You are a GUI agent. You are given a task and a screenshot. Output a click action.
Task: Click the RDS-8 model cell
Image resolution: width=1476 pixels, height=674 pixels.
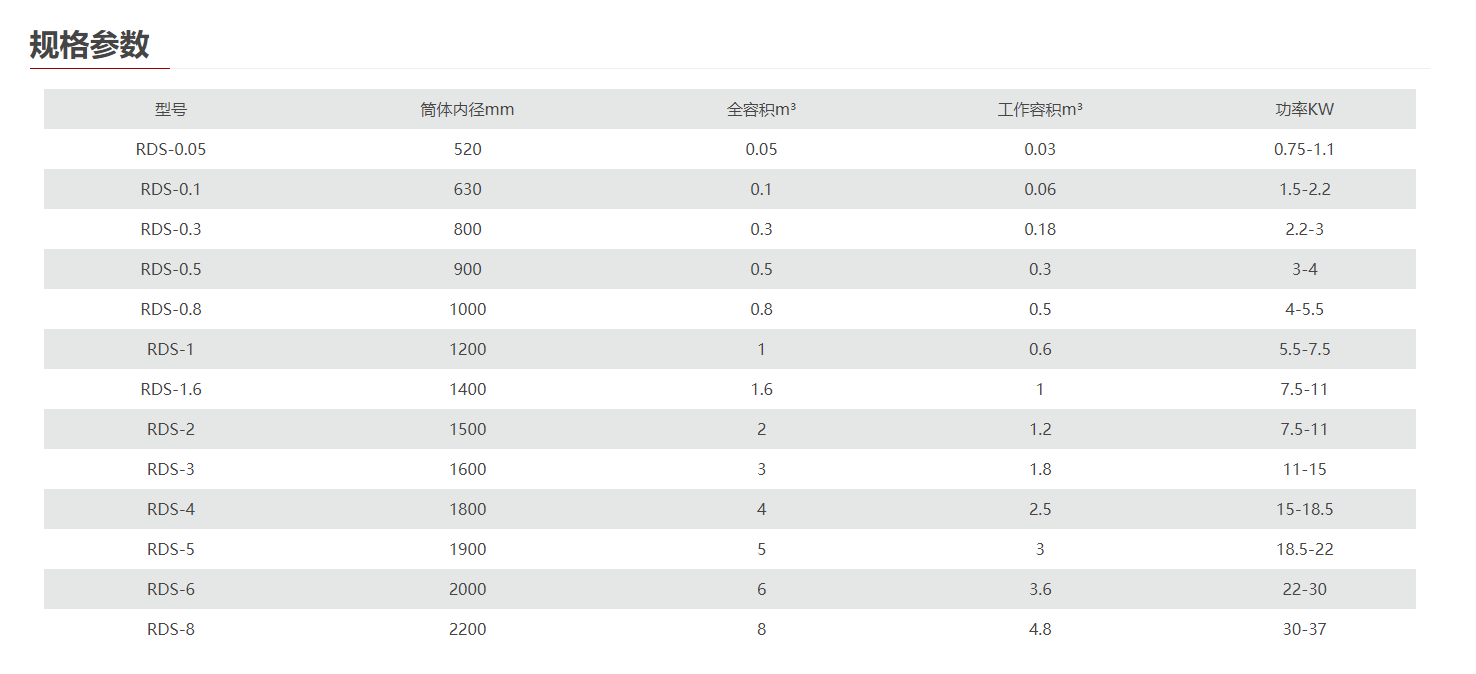tap(171, 629)
